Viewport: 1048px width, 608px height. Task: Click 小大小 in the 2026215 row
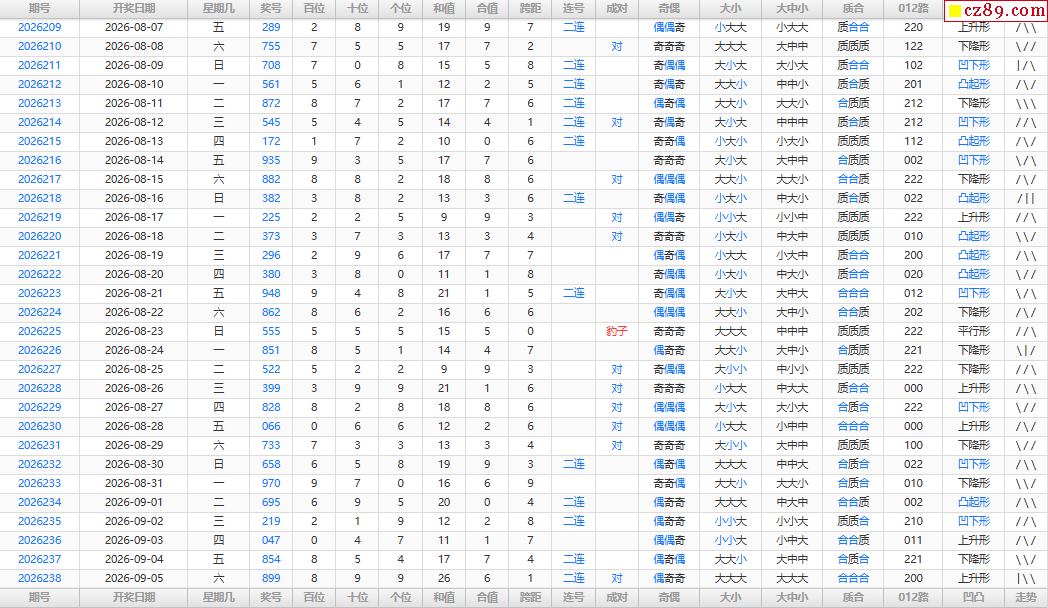(731, 142)
